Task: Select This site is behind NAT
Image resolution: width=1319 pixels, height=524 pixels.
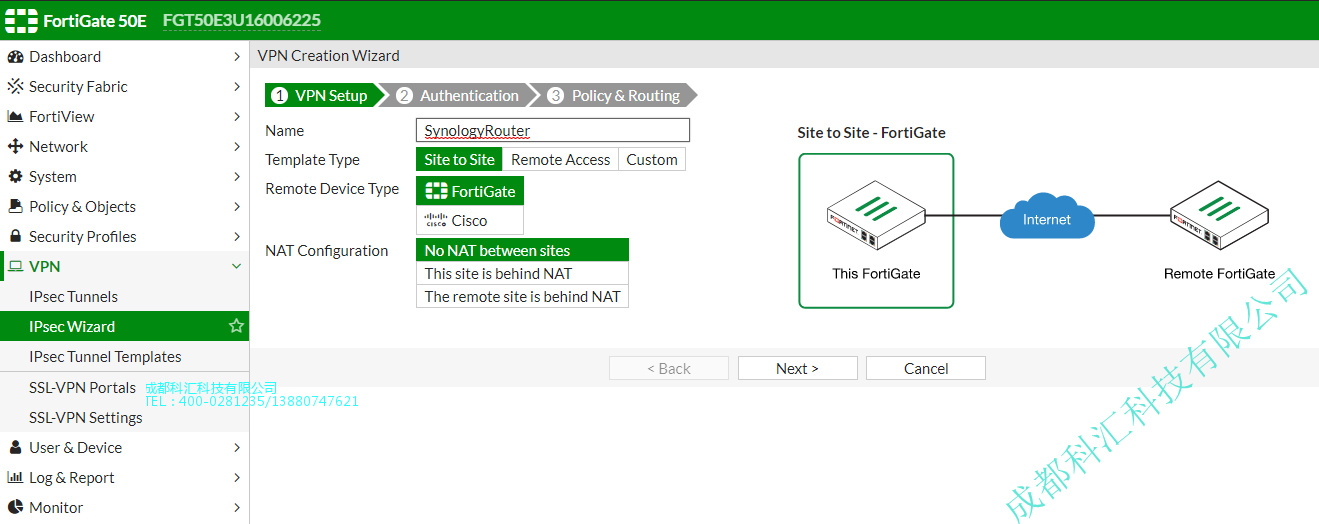Action: (x=522, y=273)
